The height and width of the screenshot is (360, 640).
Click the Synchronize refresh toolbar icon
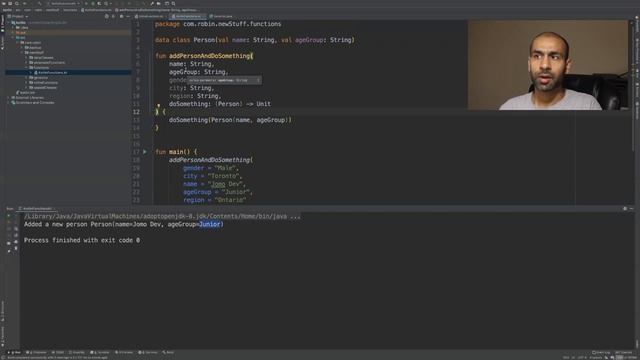17,3
